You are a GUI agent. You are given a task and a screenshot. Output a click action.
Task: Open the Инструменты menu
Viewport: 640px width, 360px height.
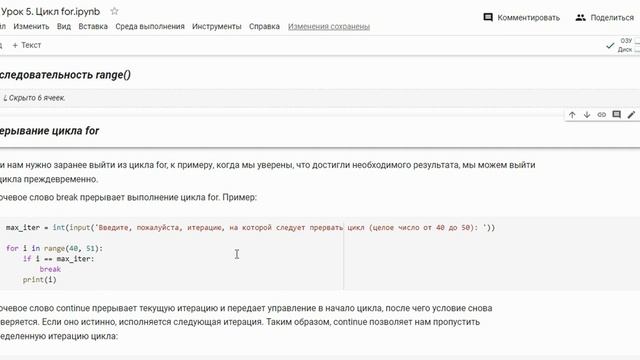click(x=217, y=27)
